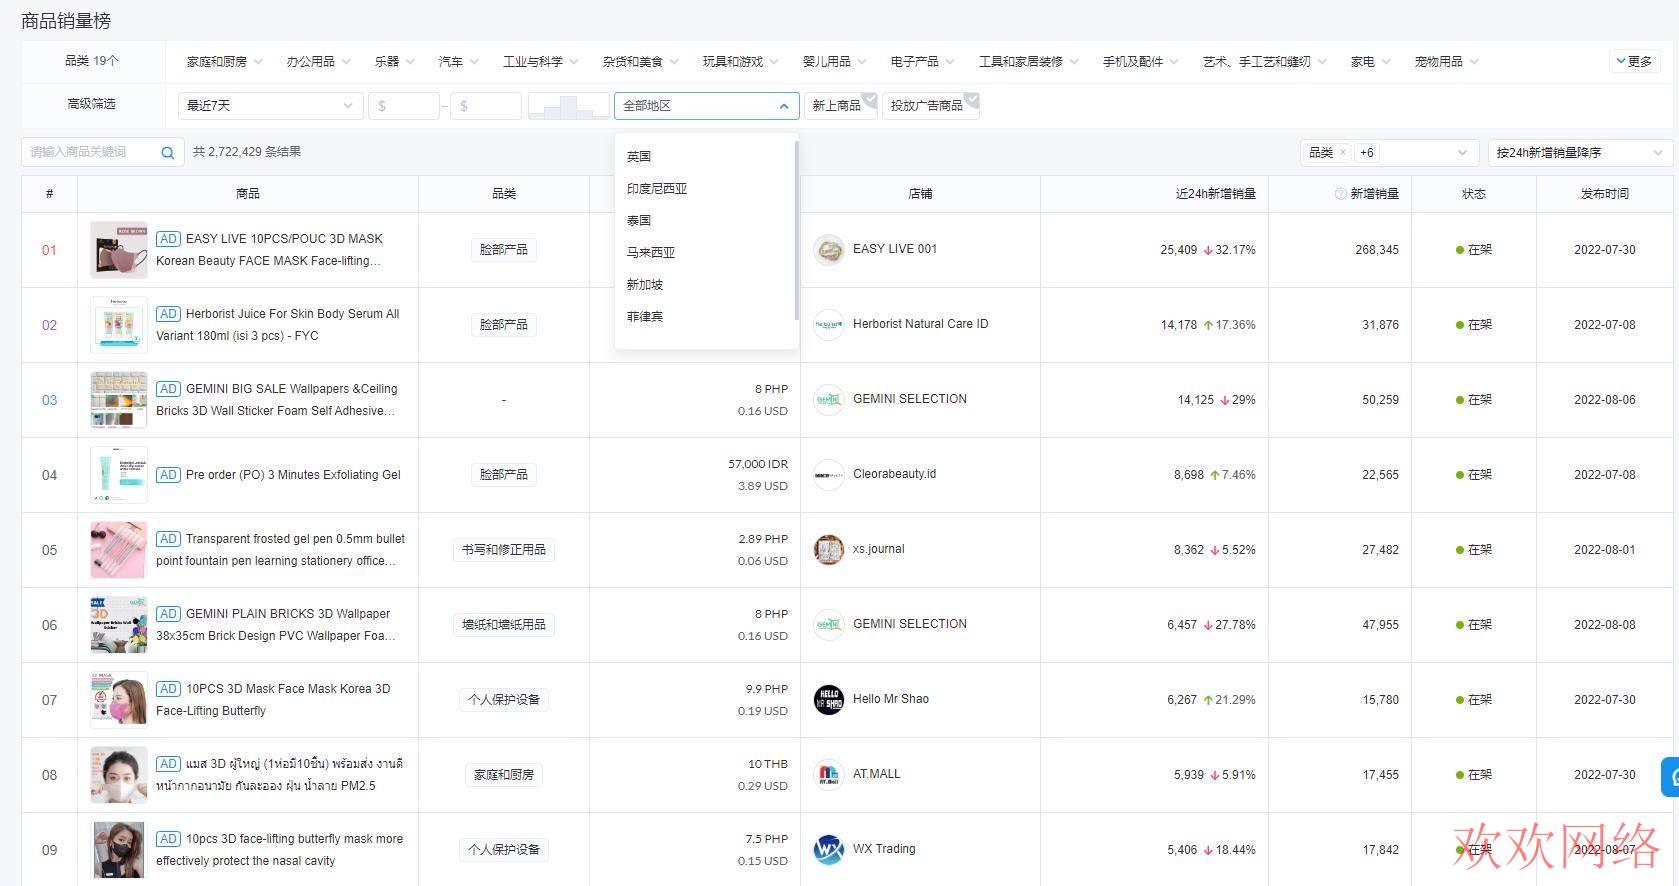Select 英国 from region list
Viewport: 1679px width, 886px height.
click(705, 157)
